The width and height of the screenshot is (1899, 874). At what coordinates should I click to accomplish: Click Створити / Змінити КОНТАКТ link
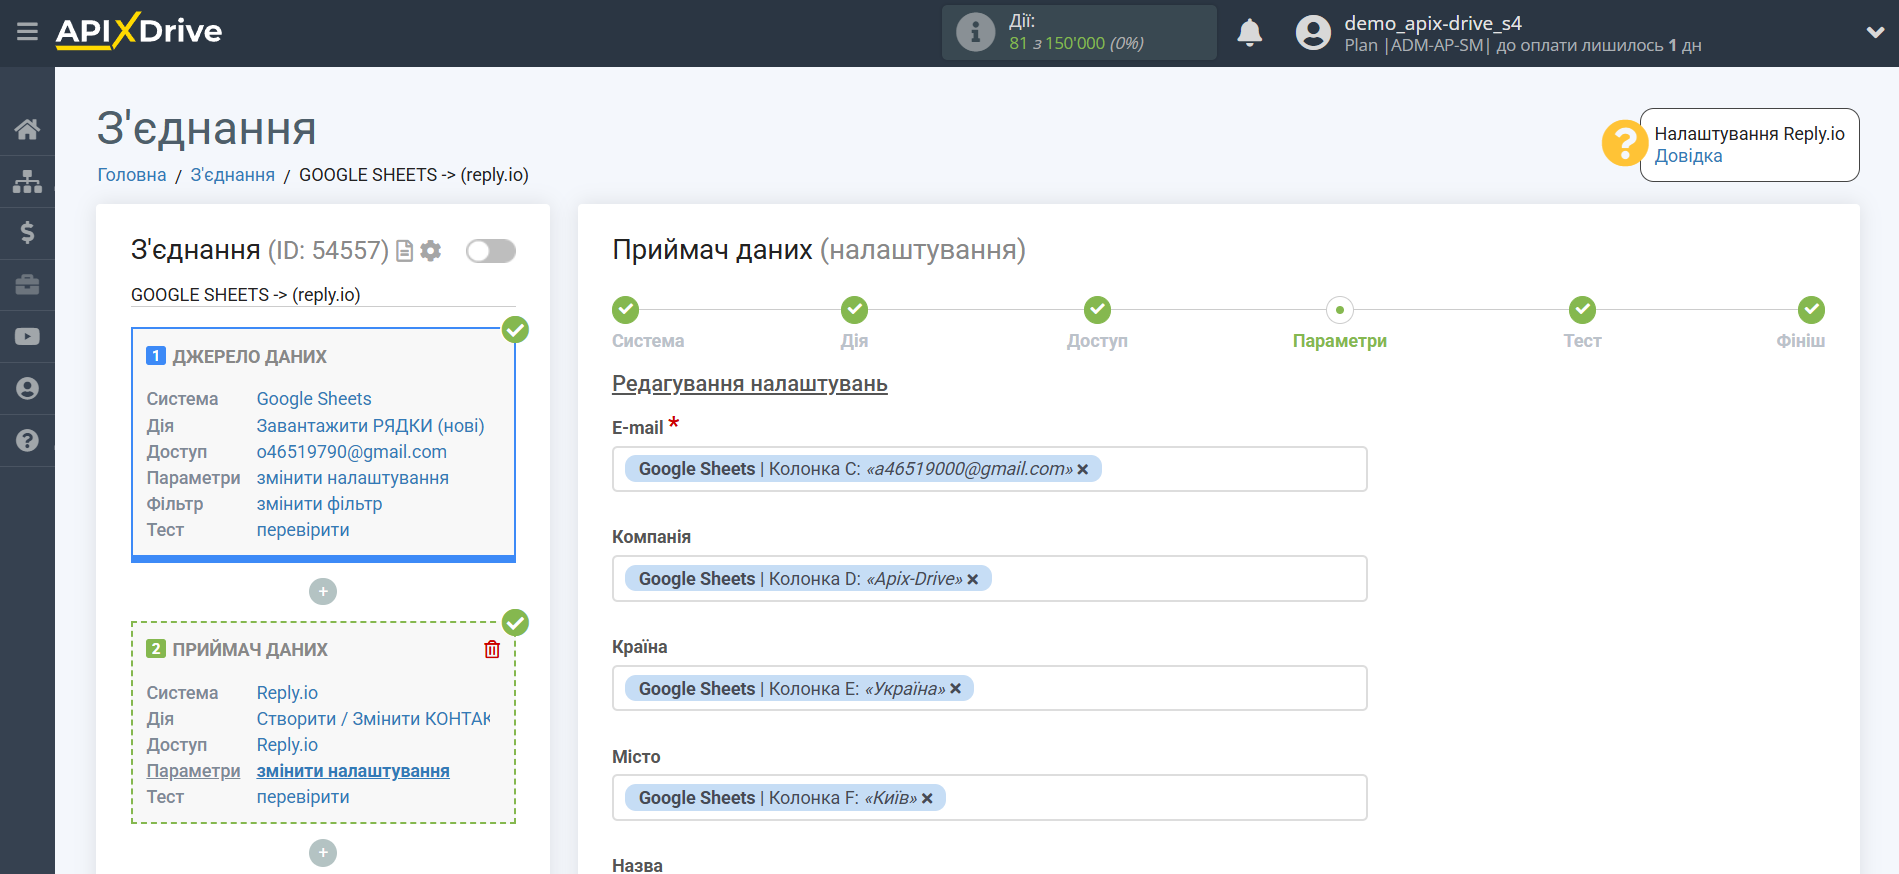(373, 719)
